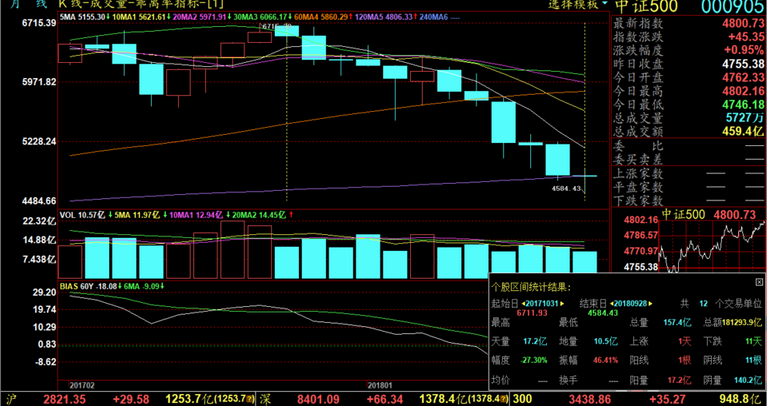The width and height of the screenshot is (768, 406).
Task: Click the 深 index value 8401.09 in status bar
Action: pos(319,400)
